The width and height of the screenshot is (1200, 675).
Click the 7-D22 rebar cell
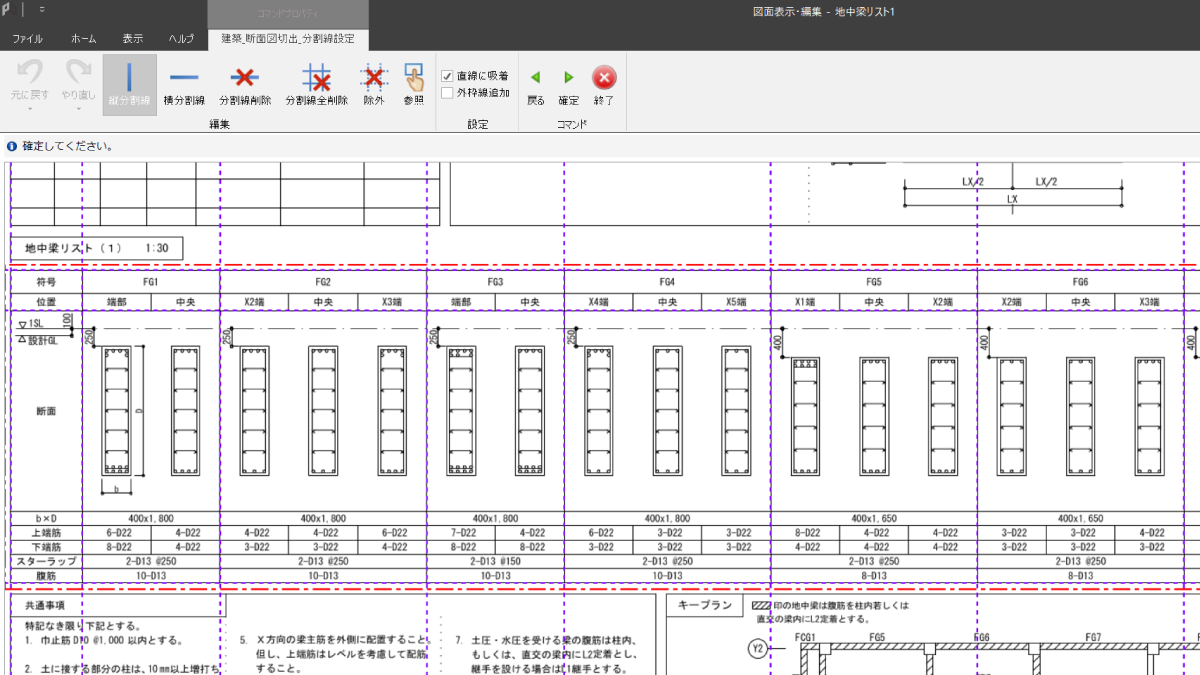click(461, 533)
